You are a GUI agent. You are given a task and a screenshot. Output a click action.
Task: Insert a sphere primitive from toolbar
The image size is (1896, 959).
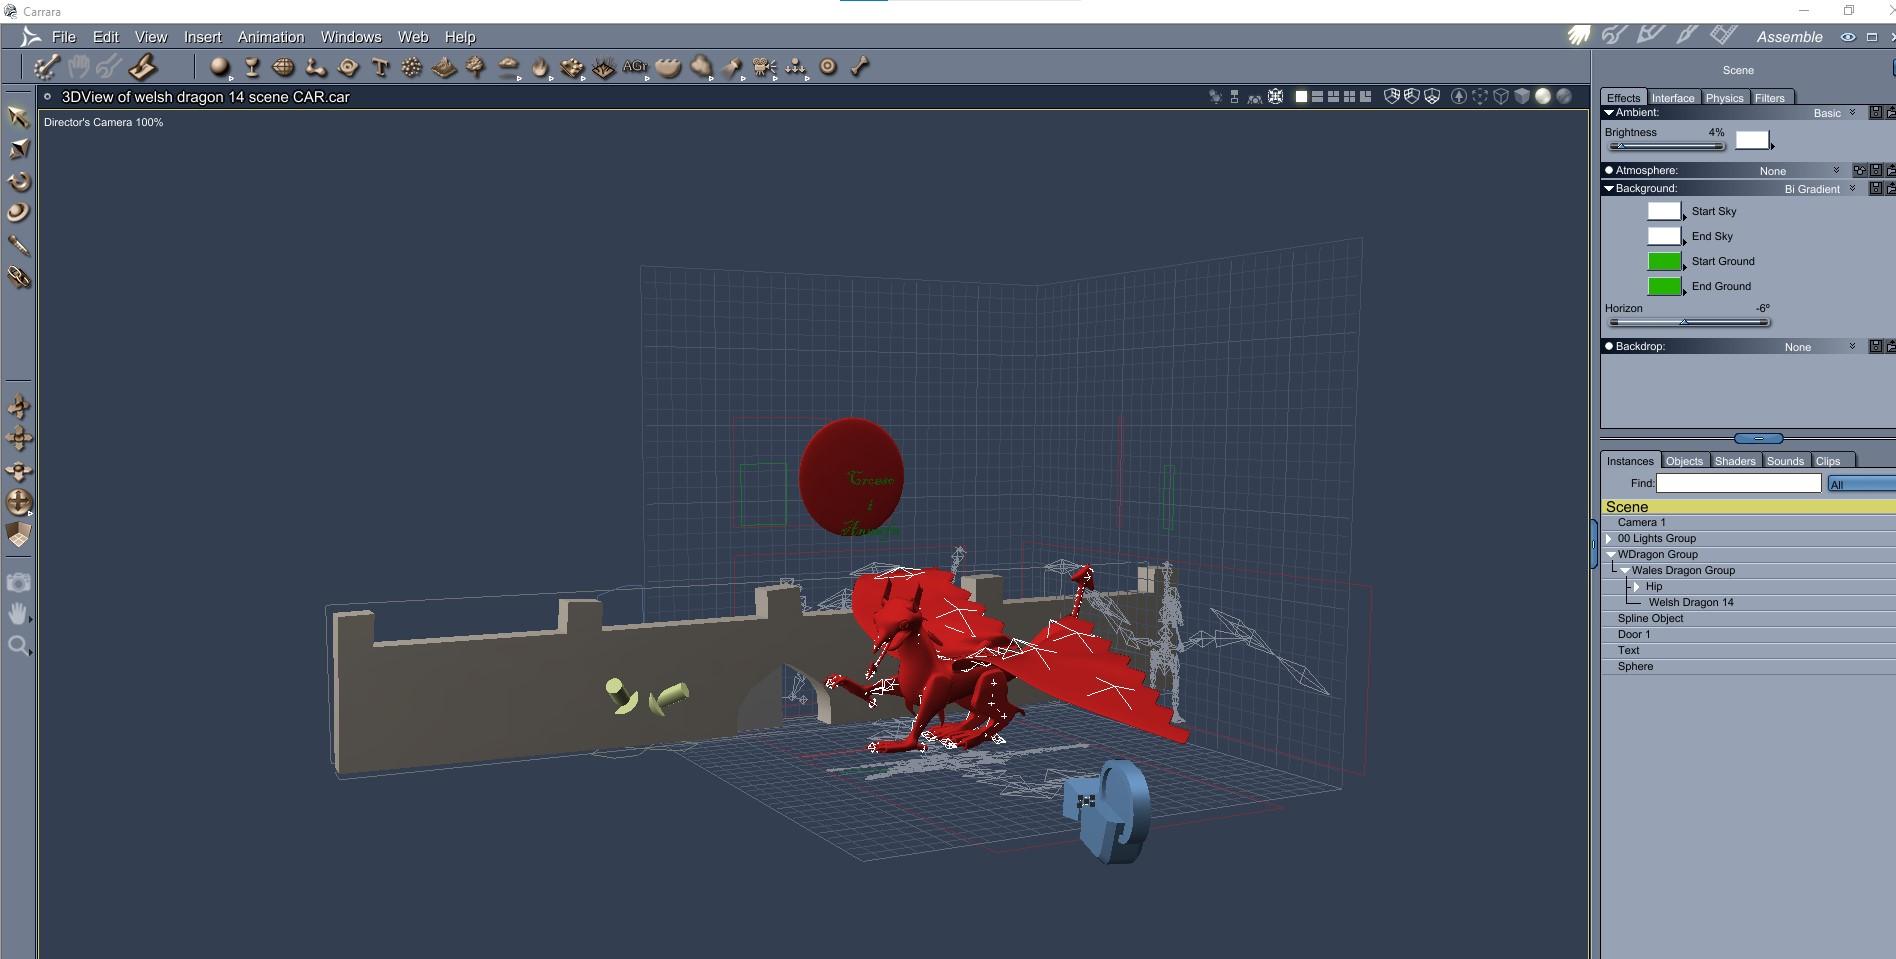(219, 67)
